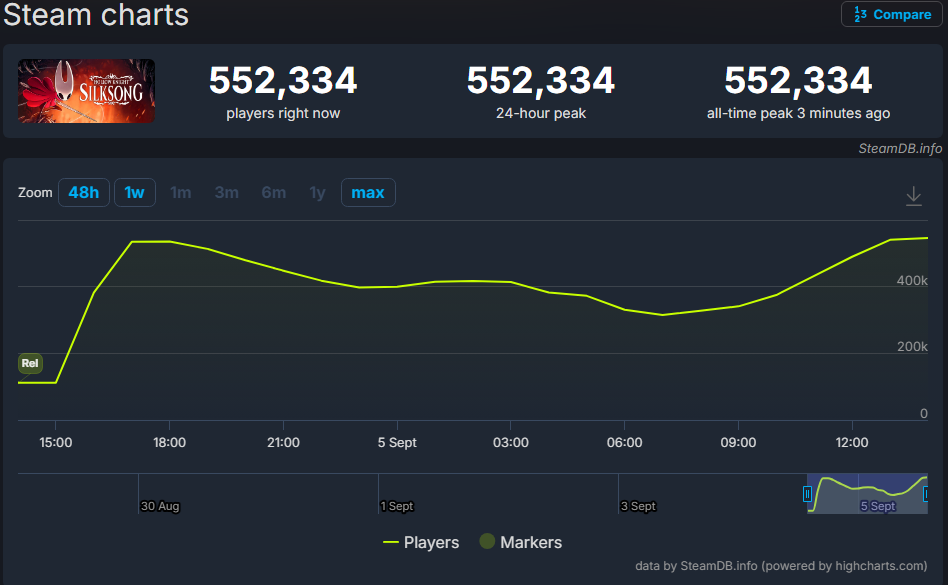Screen dimensions: 948x585
Task: Select the 3m zoom option
Action: (227, 193)
